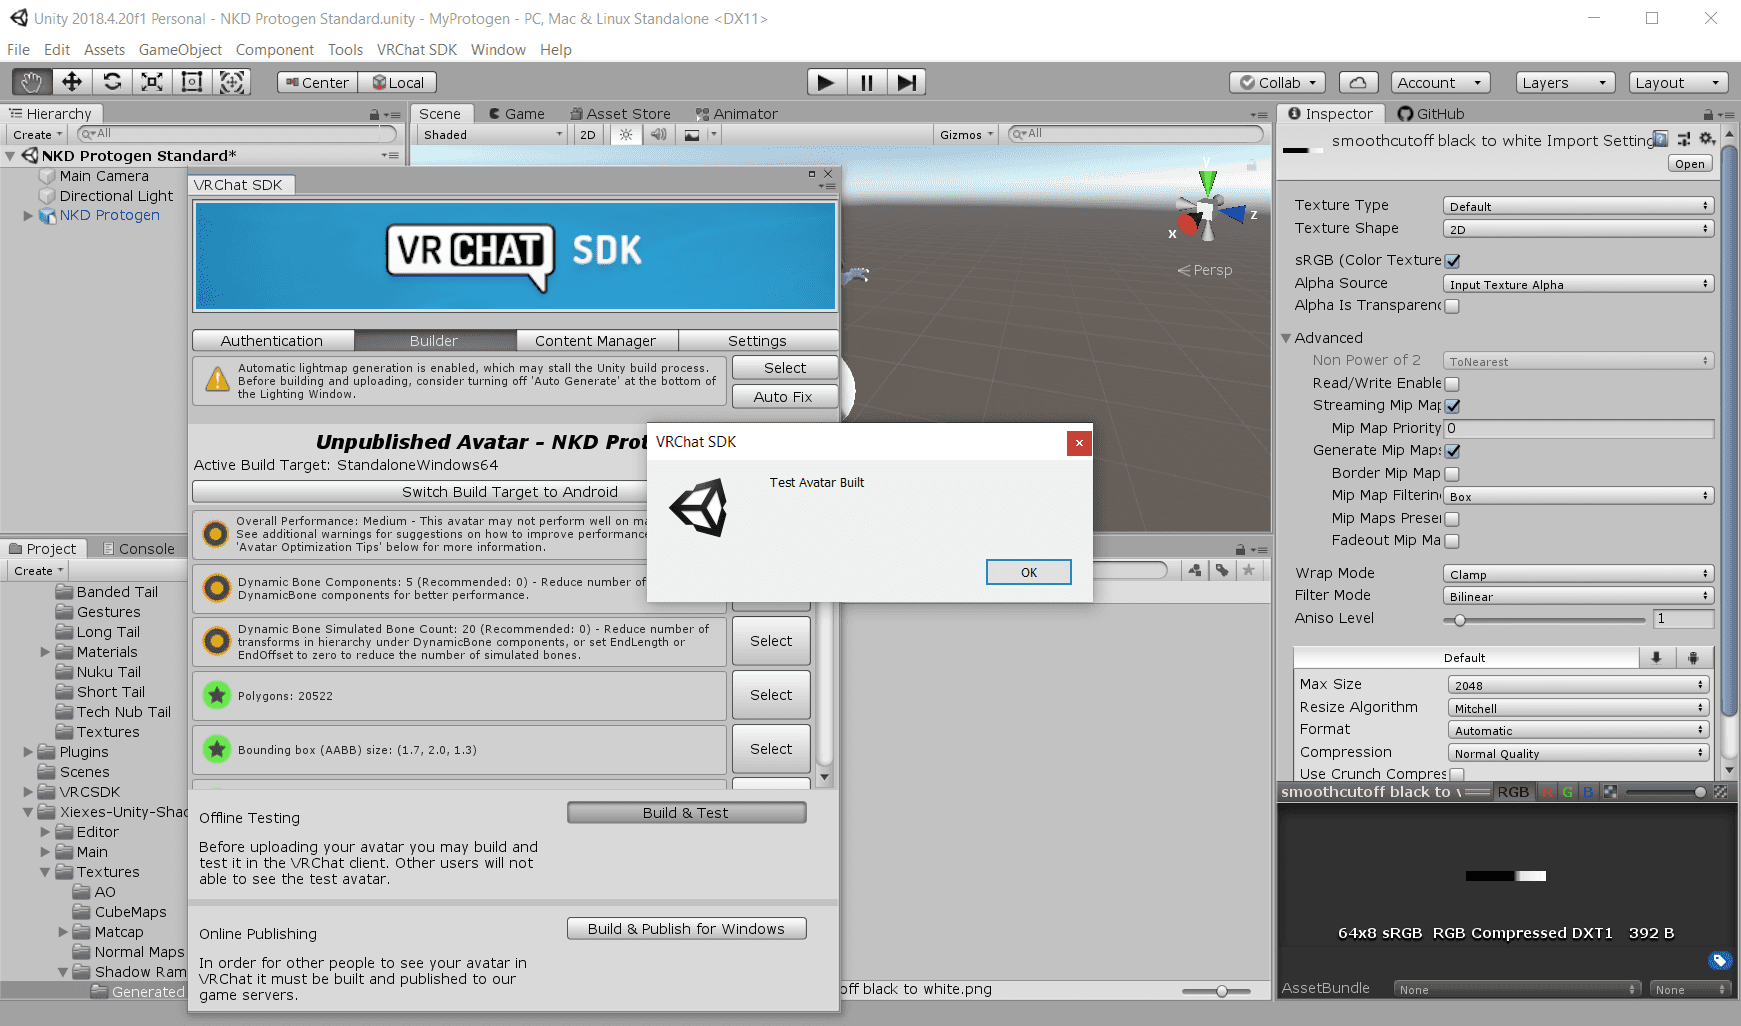The image size is (1741, 1026).
Task: Open Filter Mode dropdown
Action: coord(1578,596)
